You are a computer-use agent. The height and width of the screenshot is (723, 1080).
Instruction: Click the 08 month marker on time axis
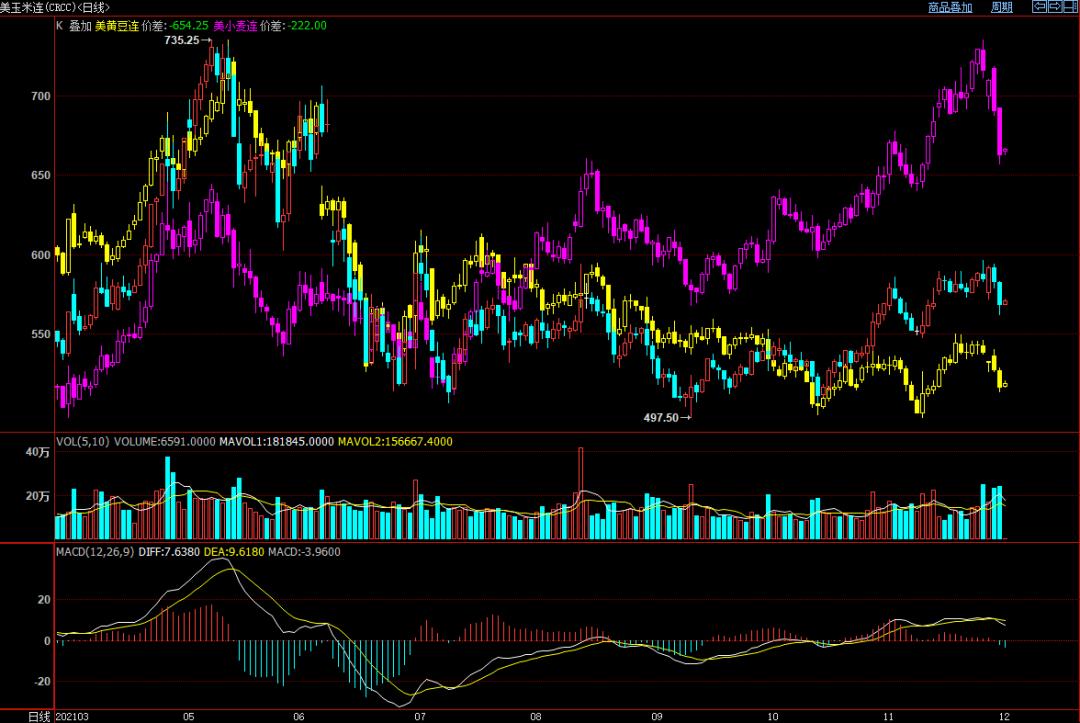(x=536, y=717)
